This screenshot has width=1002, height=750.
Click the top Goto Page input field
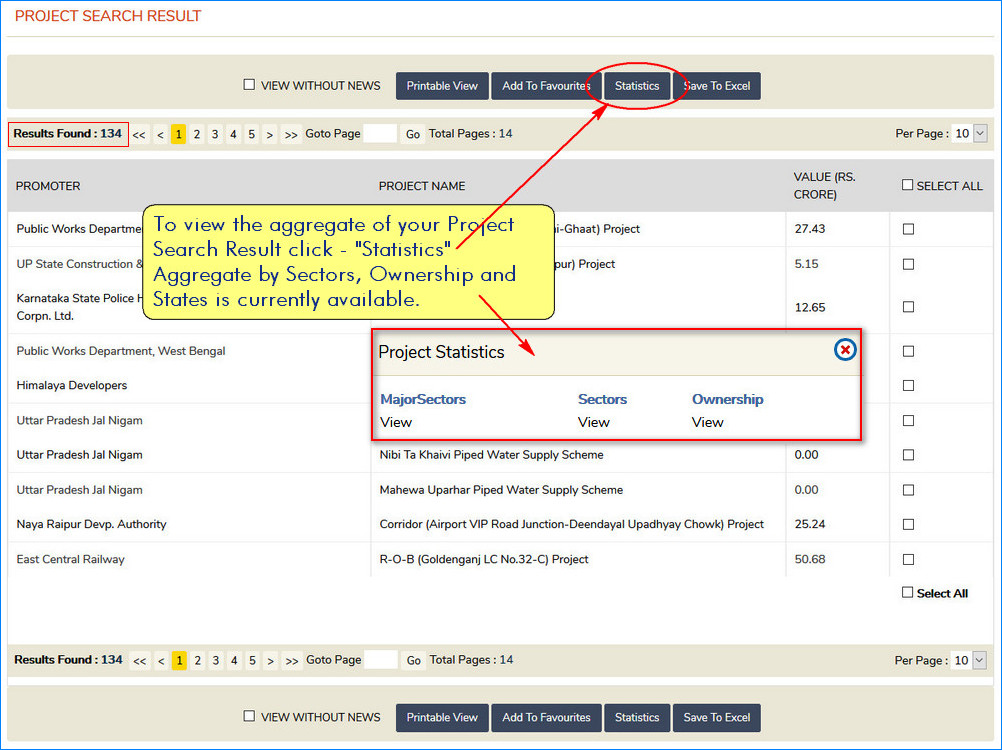(x=380, y=134)
